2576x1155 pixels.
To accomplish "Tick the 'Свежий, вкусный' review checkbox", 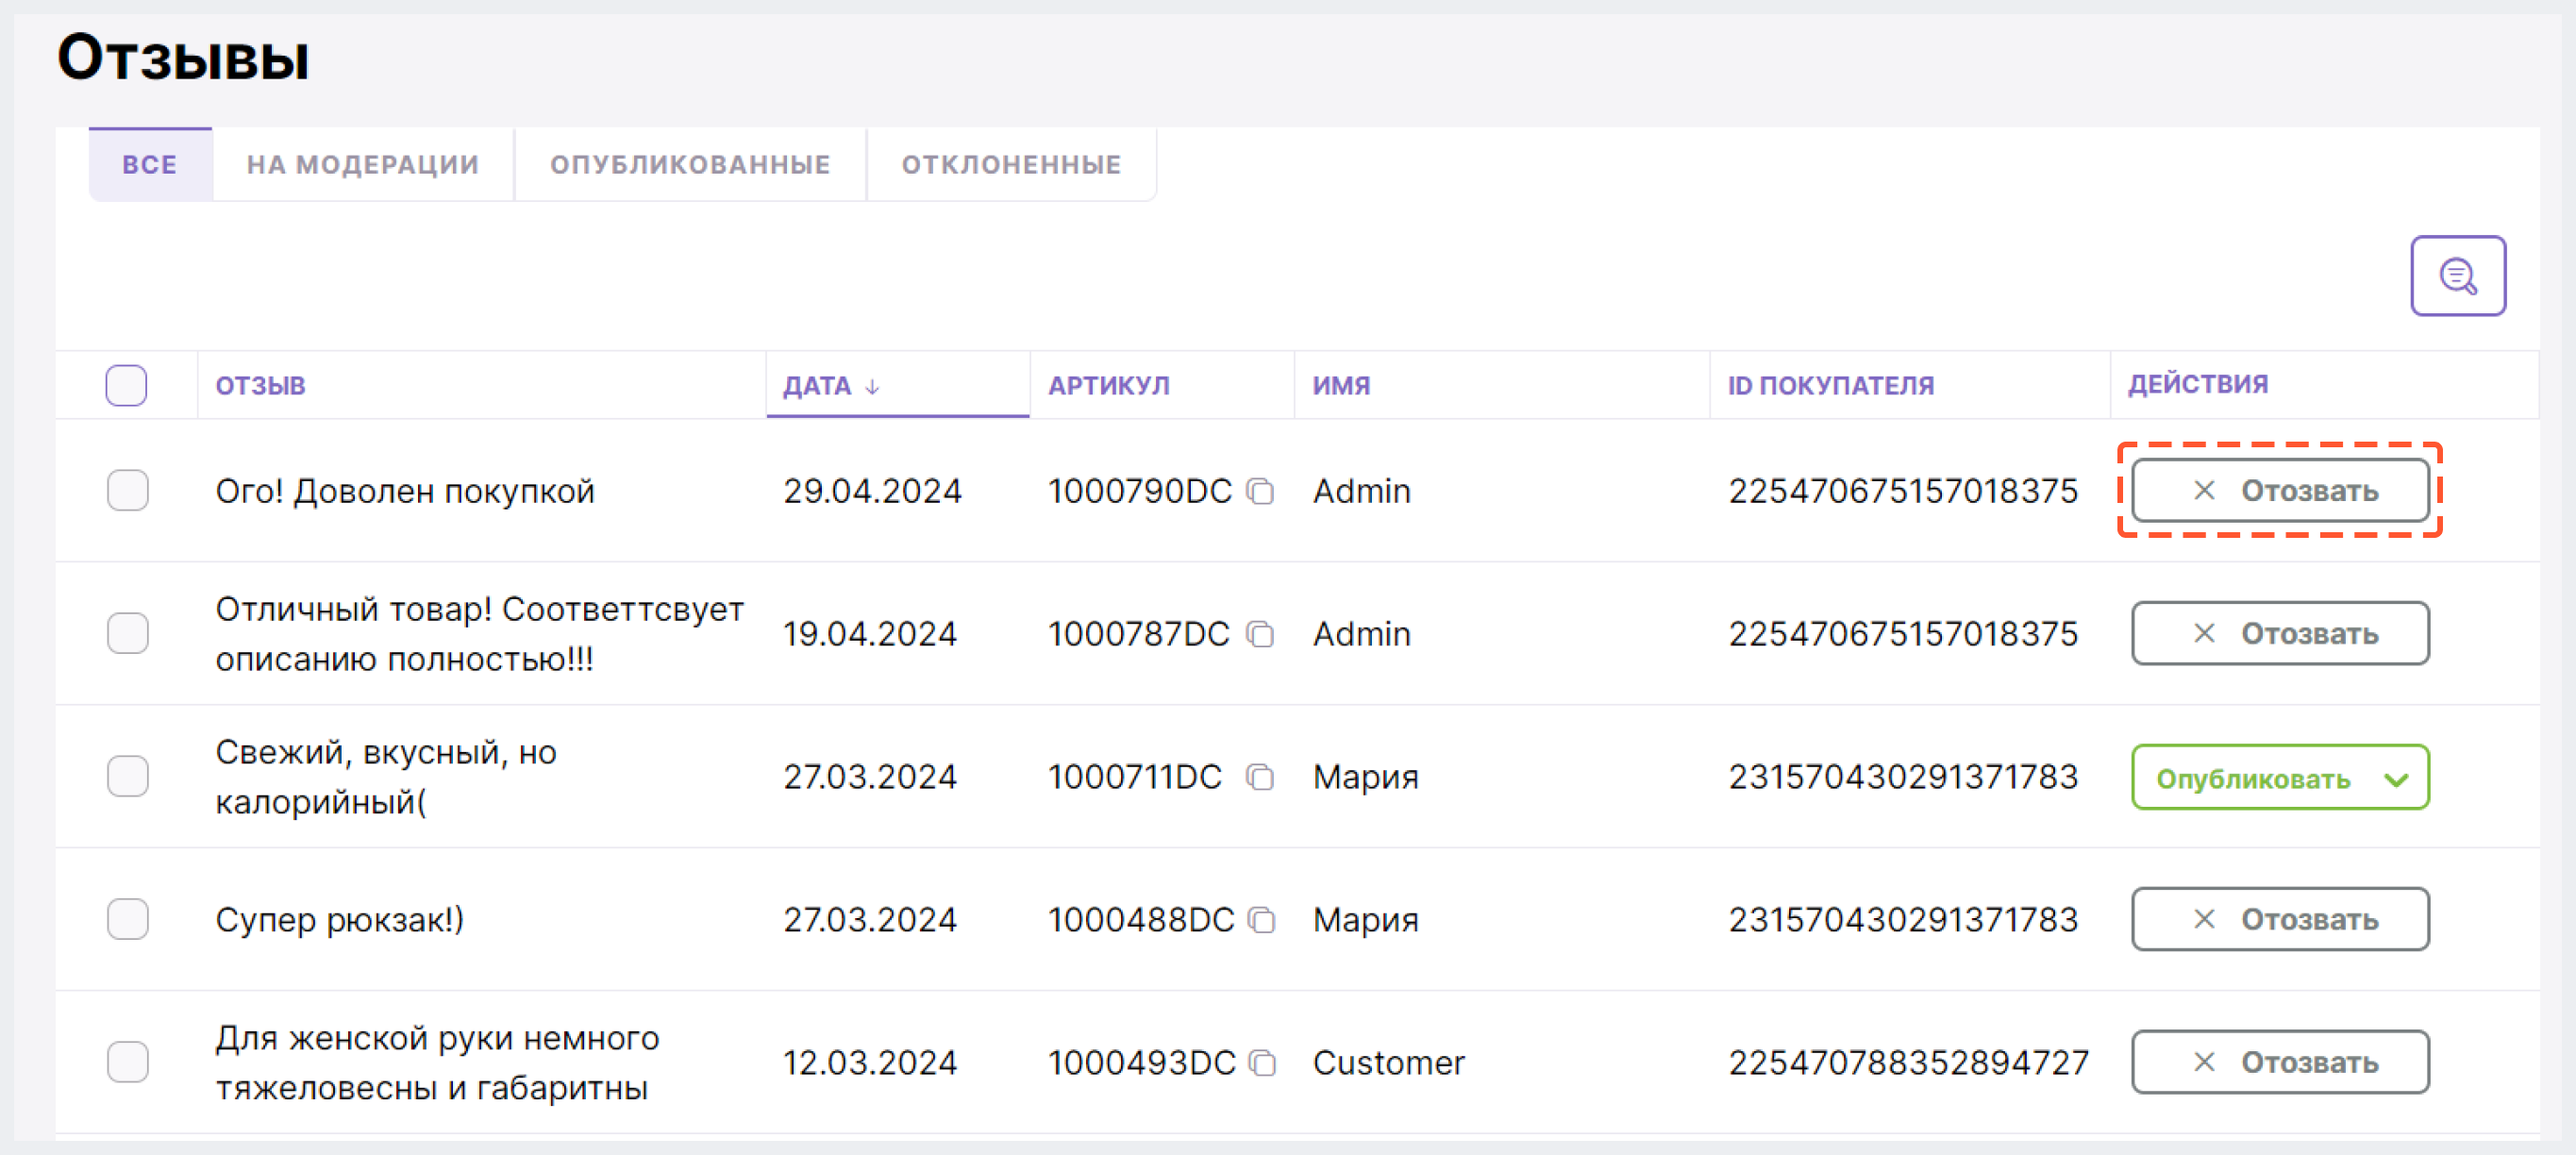I will click(x=128, y=777).
